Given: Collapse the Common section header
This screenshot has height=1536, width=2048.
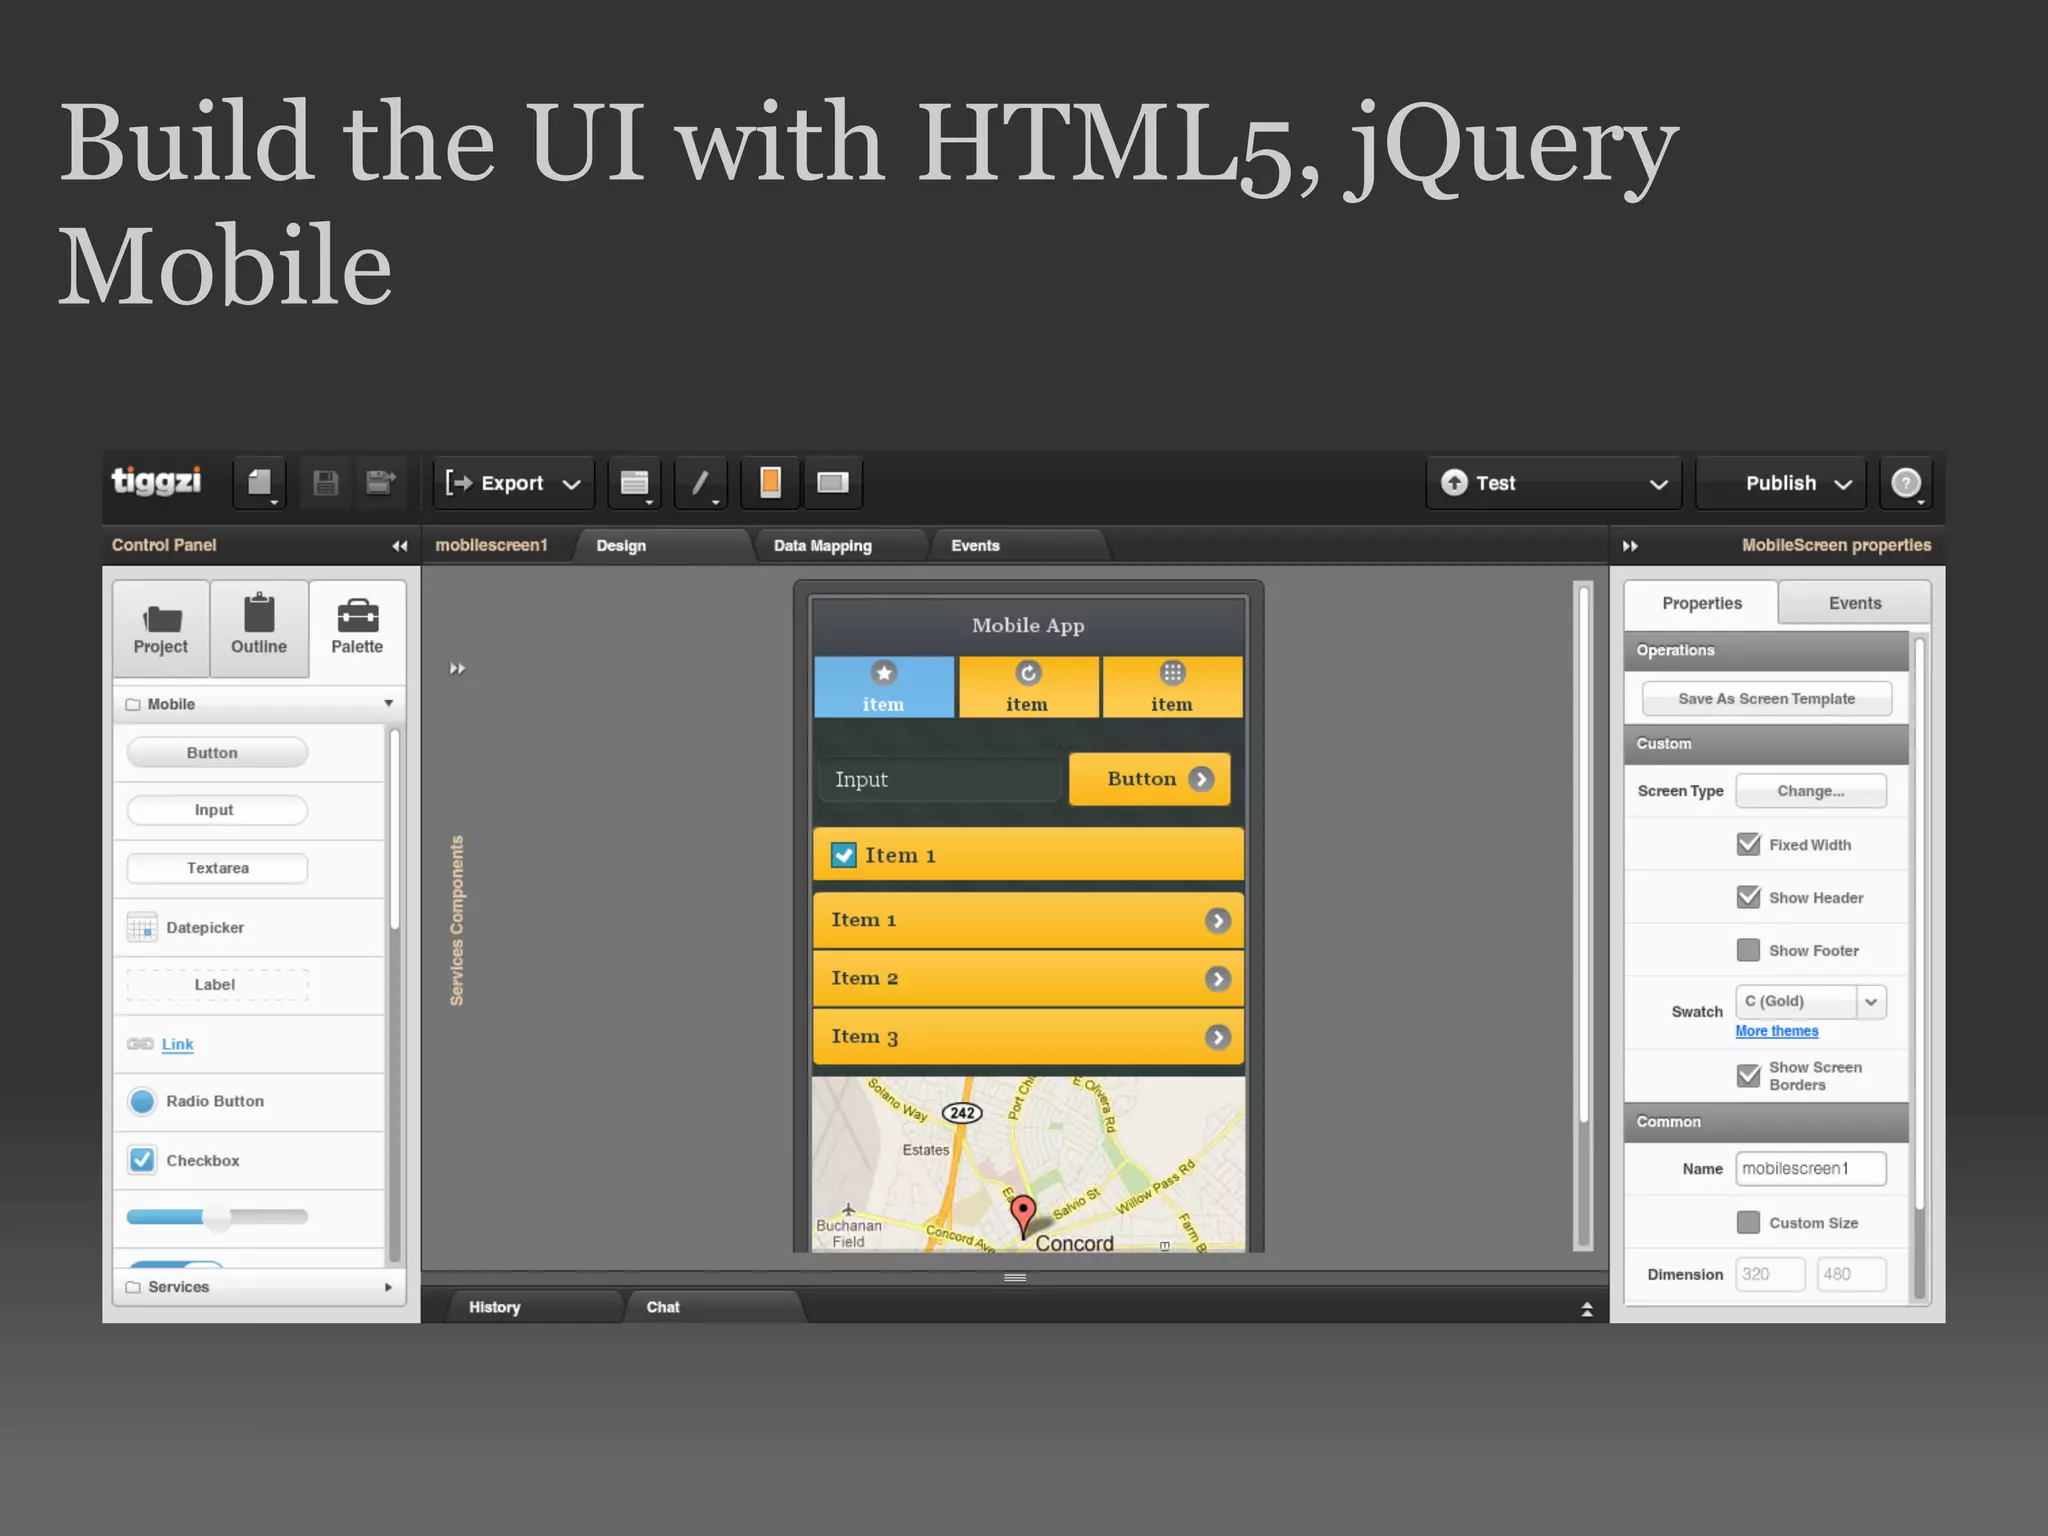Looking at the screenshot, I should coord(1766,1122).
